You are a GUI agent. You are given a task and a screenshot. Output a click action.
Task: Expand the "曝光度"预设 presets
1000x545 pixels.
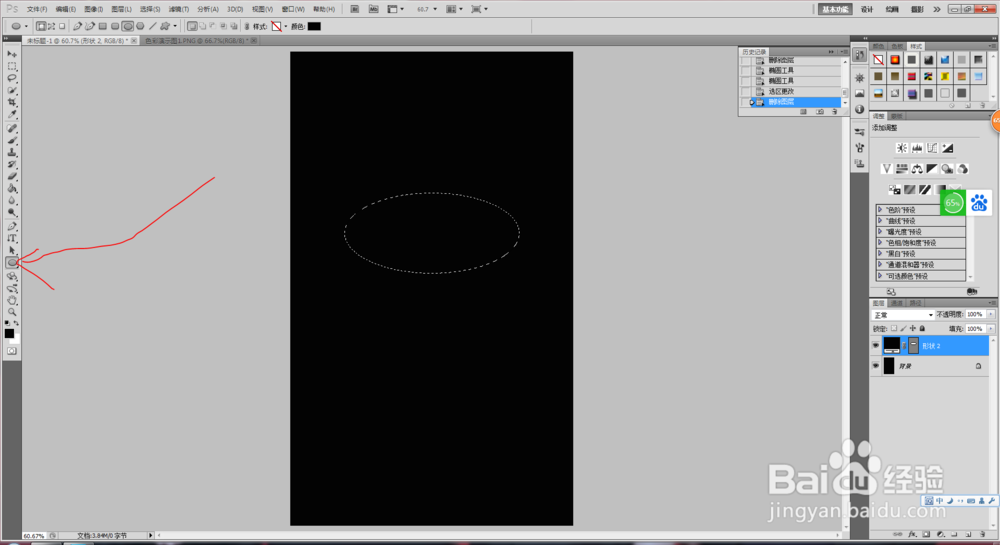(880, 231)
